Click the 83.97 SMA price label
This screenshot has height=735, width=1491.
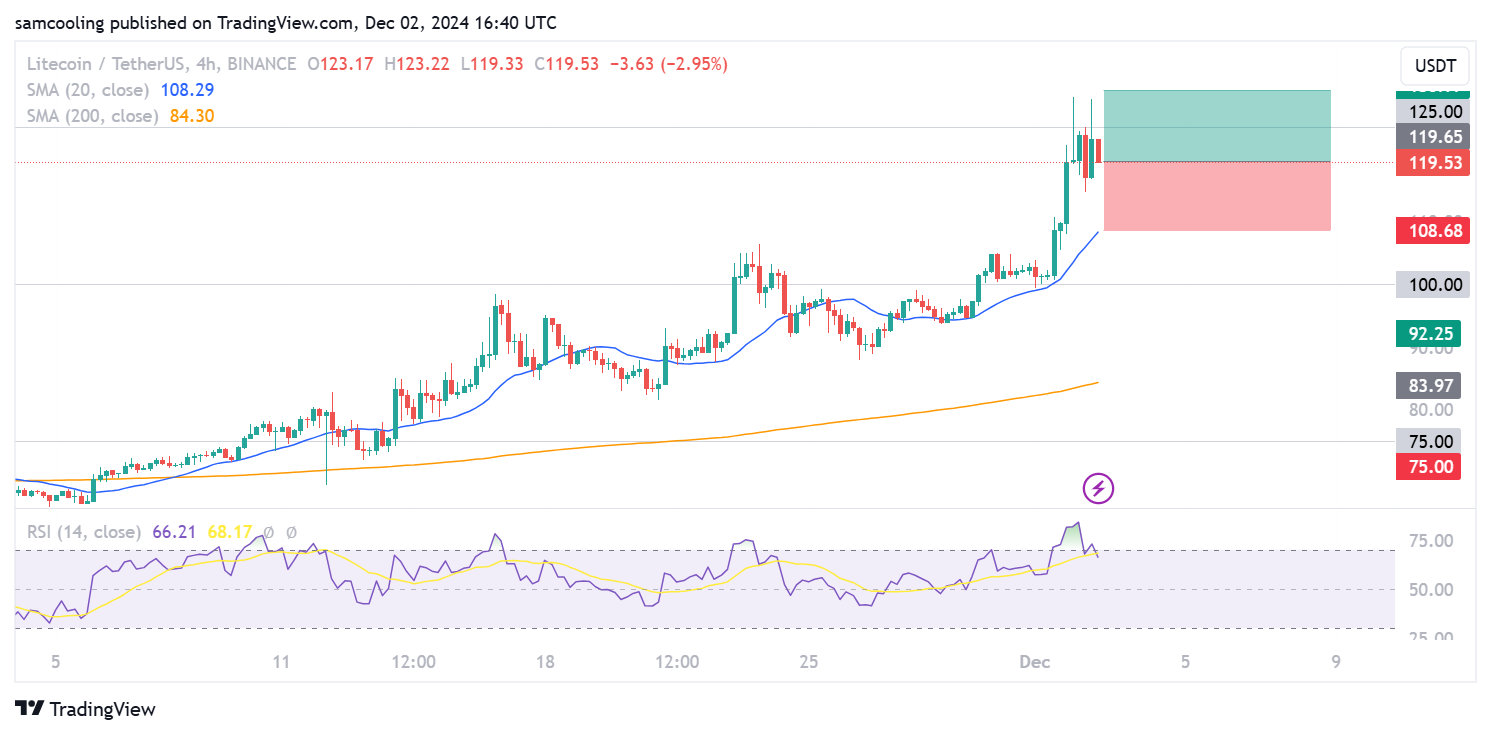pyautogui.click(x=1432, y=385)
